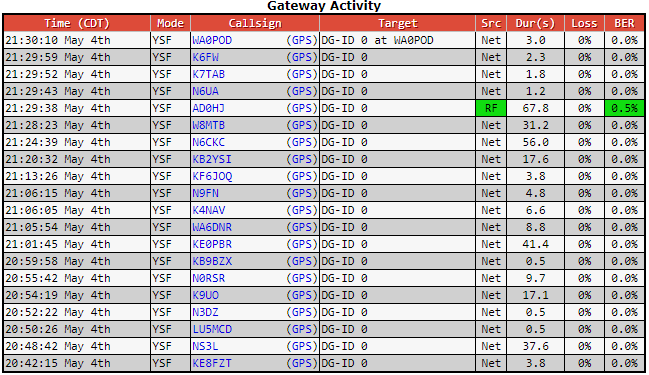Open the N9FN callsign link
Screen dimensions: 649x375
pyautogui.click(x=205, y=193)
